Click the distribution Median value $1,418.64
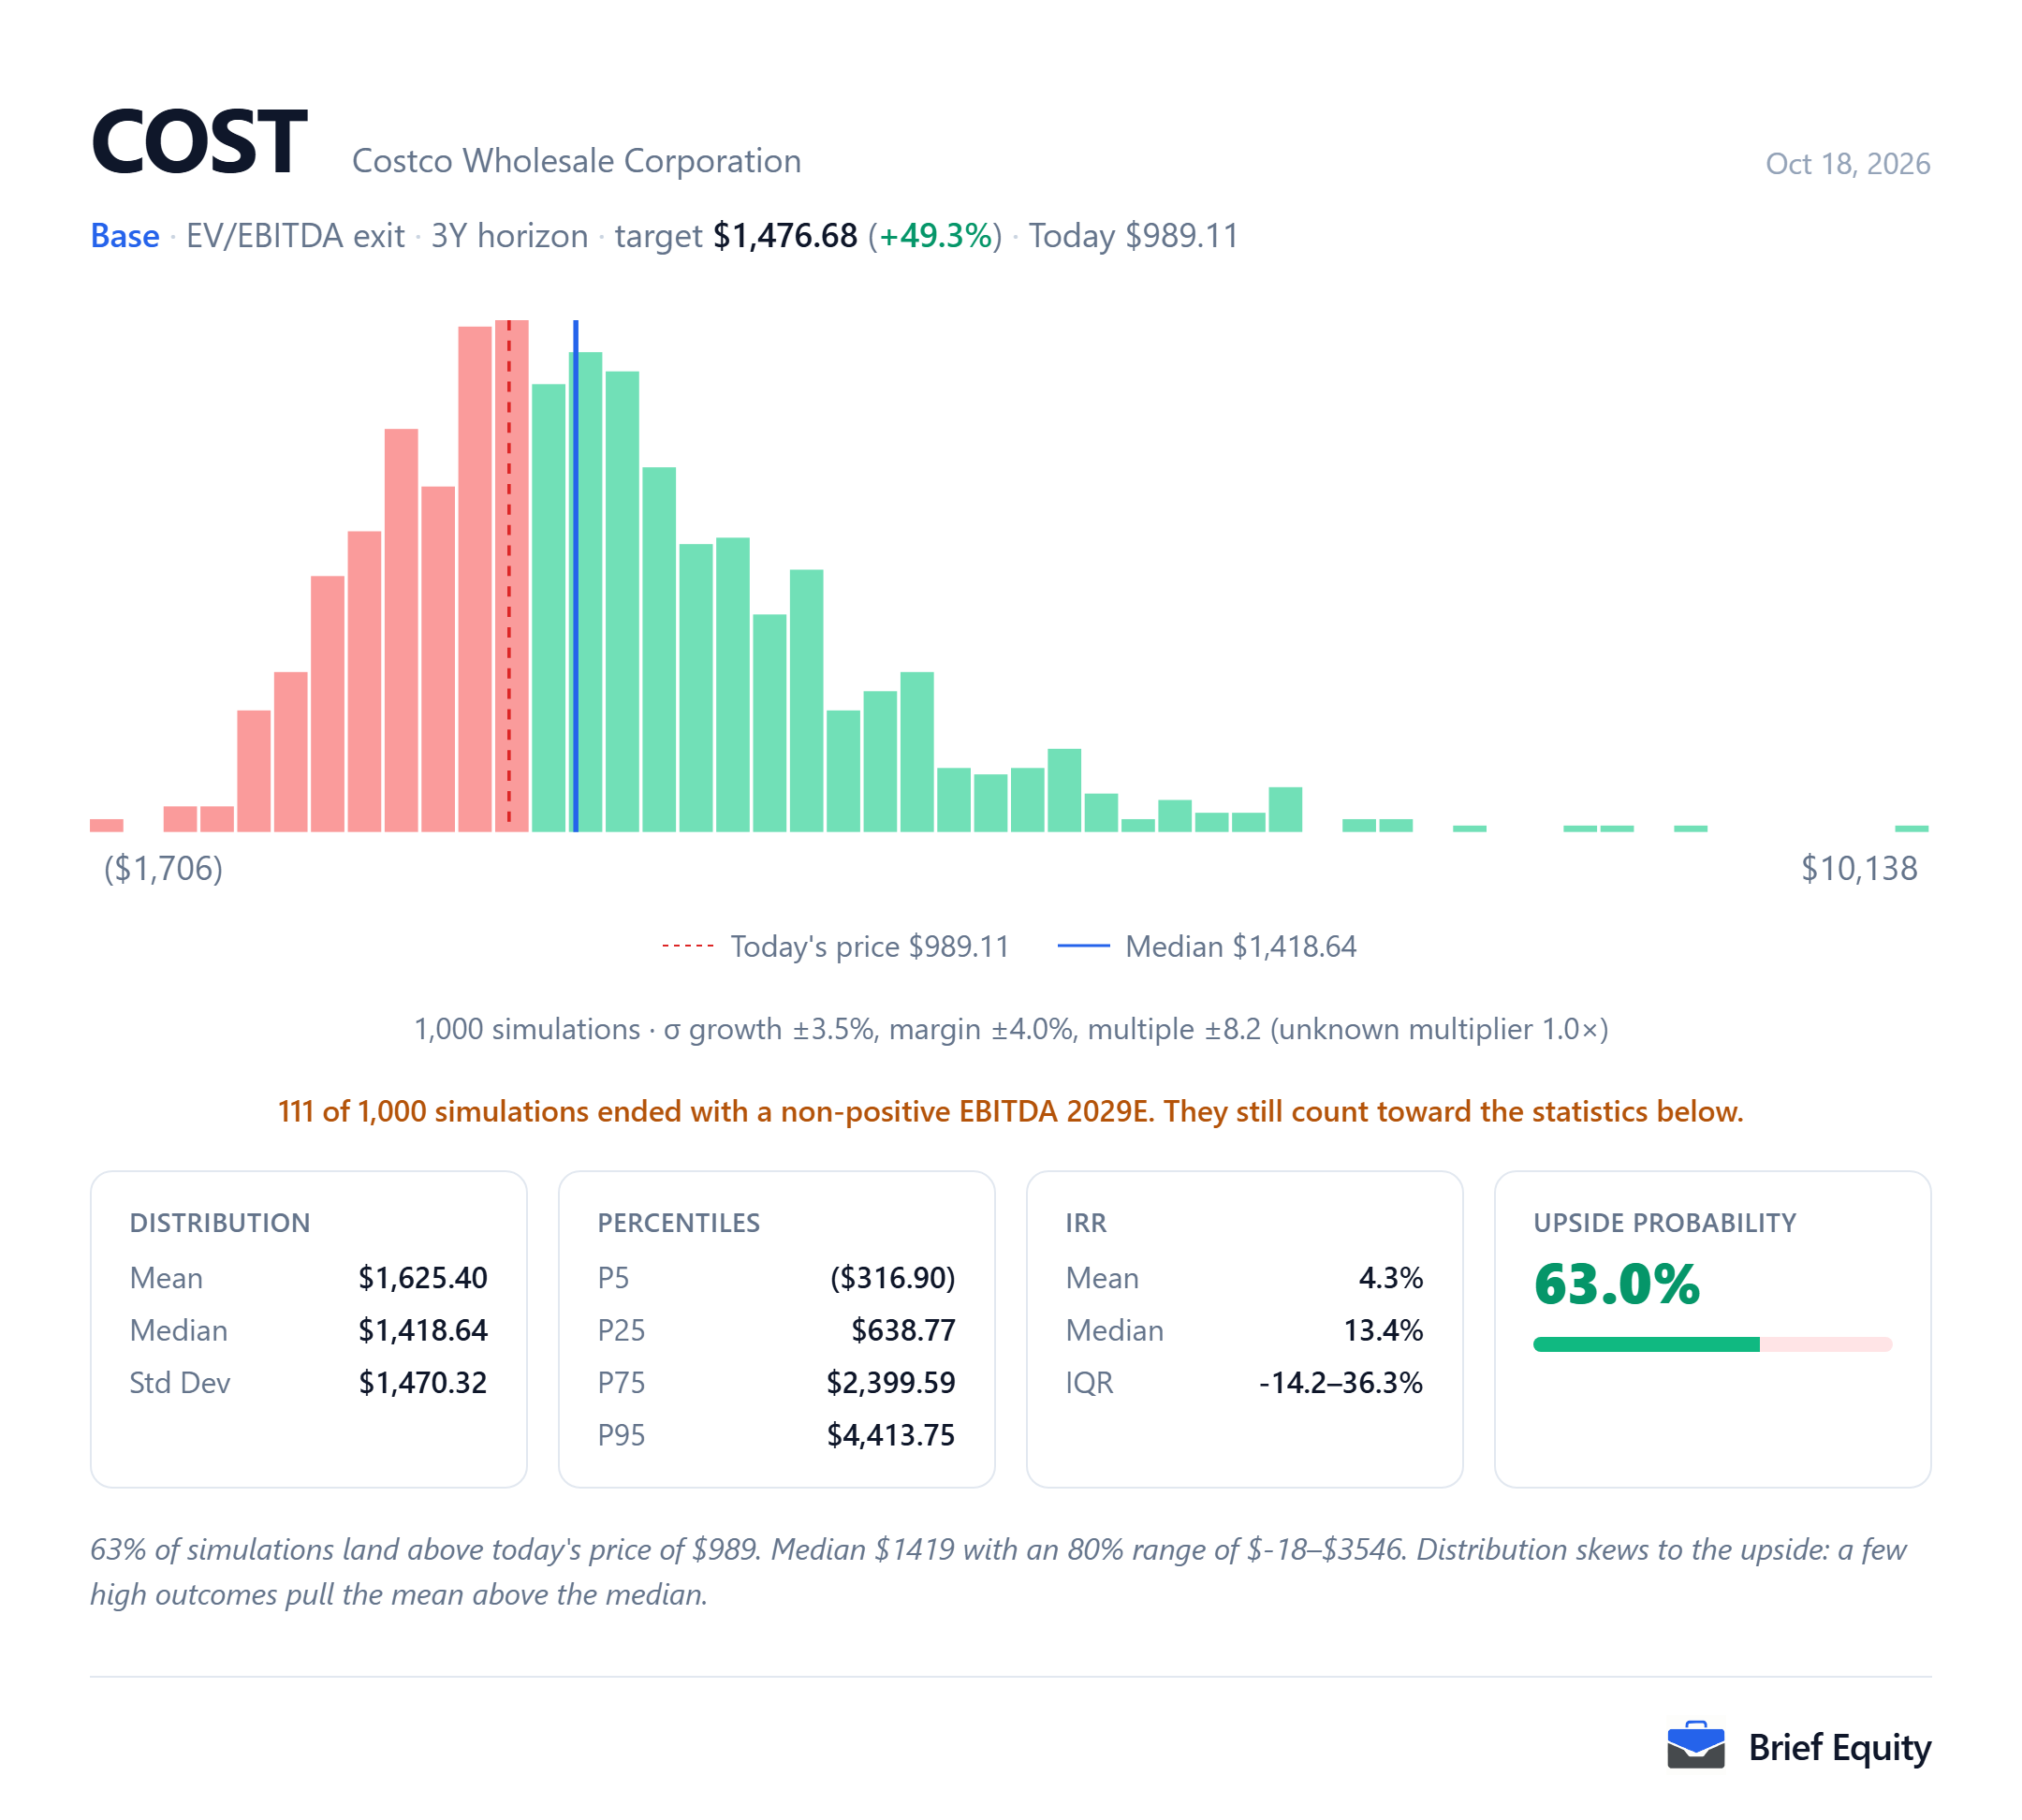Image resolution: width=2022 pixels, height=1820 pixels. pyautogui.click(x=423, y=1330)
